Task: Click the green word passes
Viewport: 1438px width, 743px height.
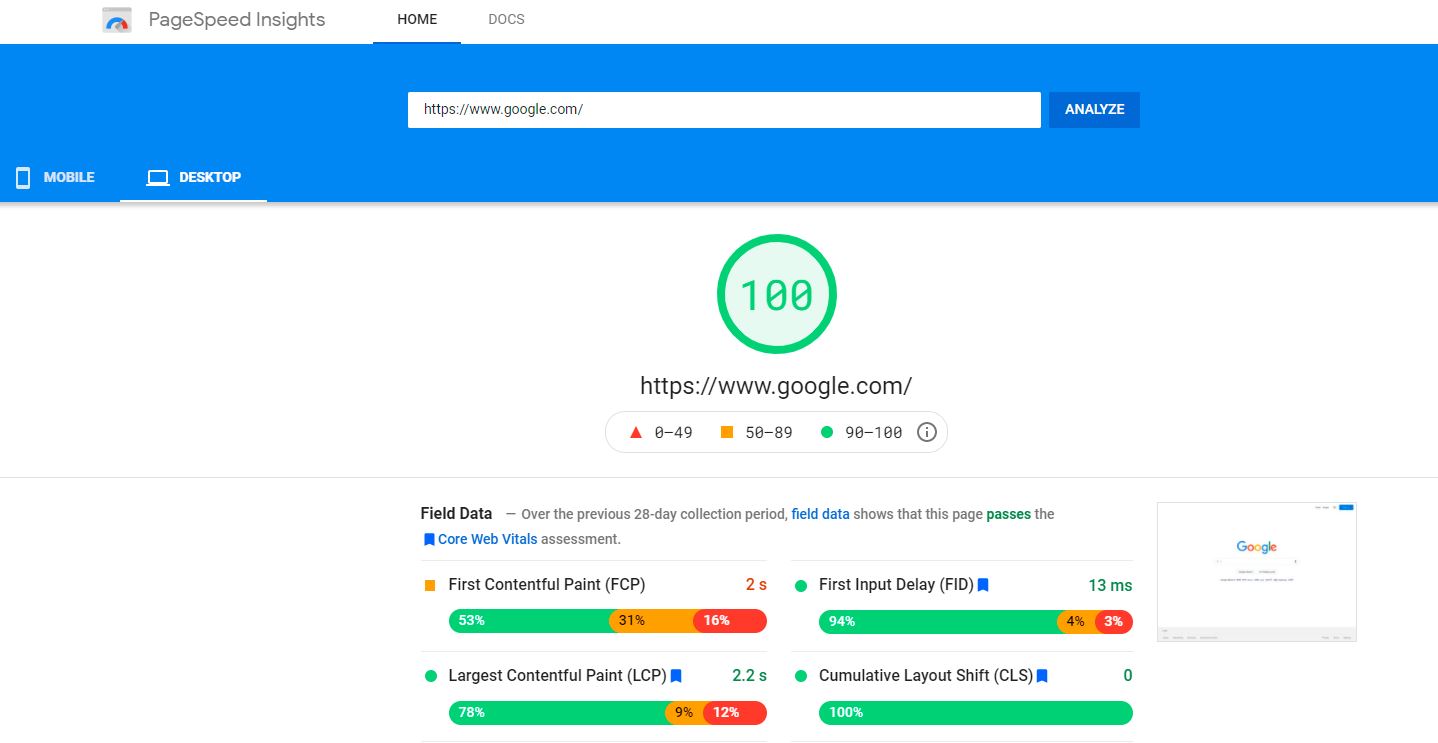Action: pyautogui.click(x=1008, y=514)
